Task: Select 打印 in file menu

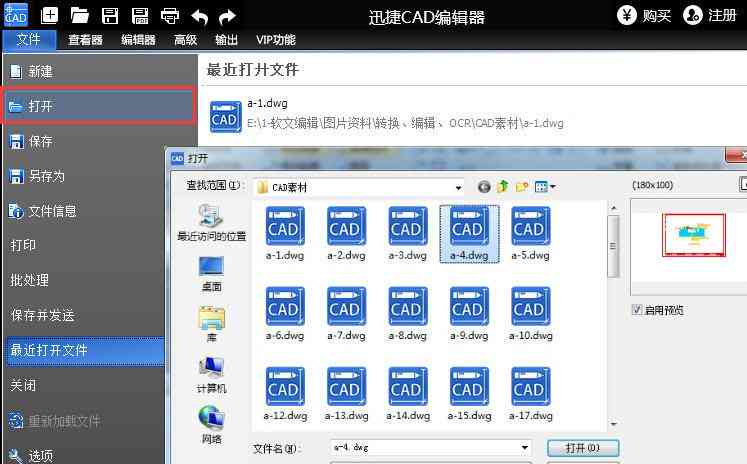Action: 86,245
